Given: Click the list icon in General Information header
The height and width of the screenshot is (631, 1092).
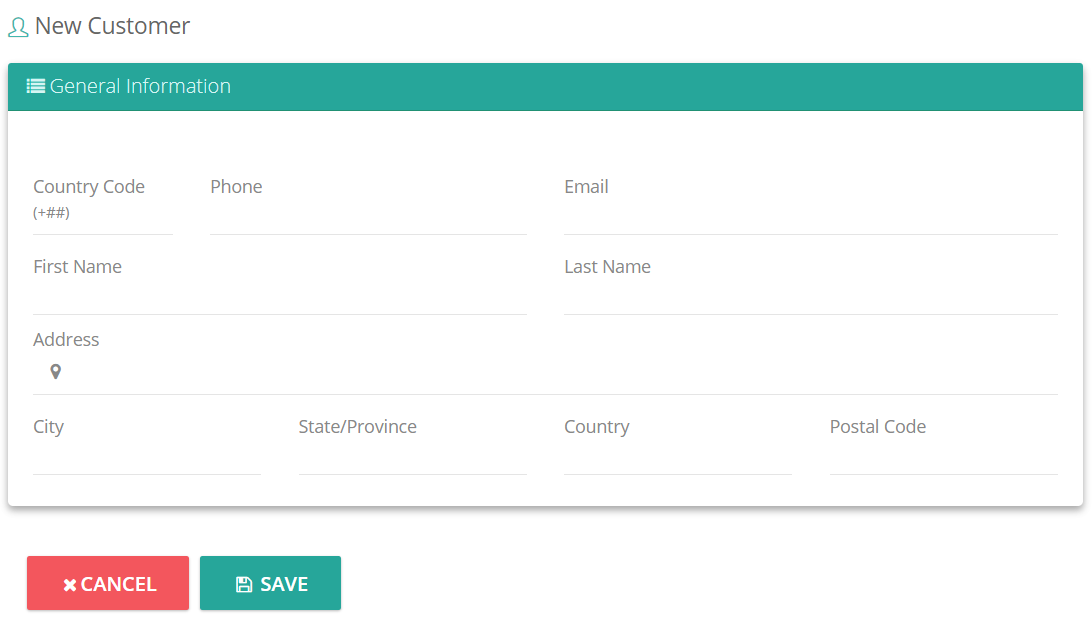Looking at the screenshot, I should coord(36,86).
